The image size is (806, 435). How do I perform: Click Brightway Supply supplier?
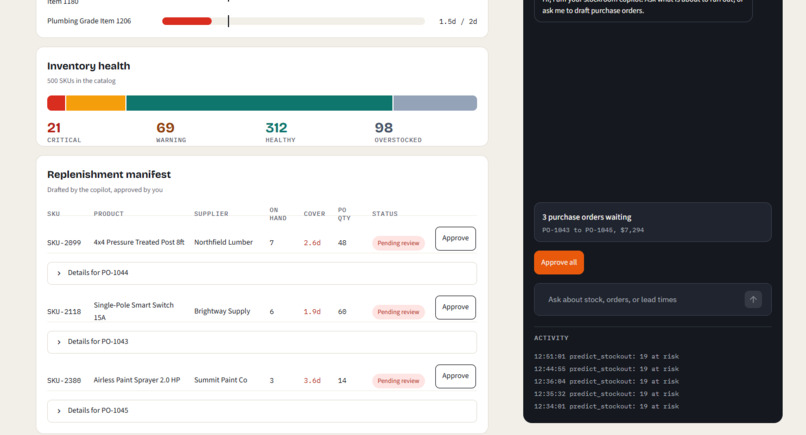pyautogui.click(x=222, y=311)
